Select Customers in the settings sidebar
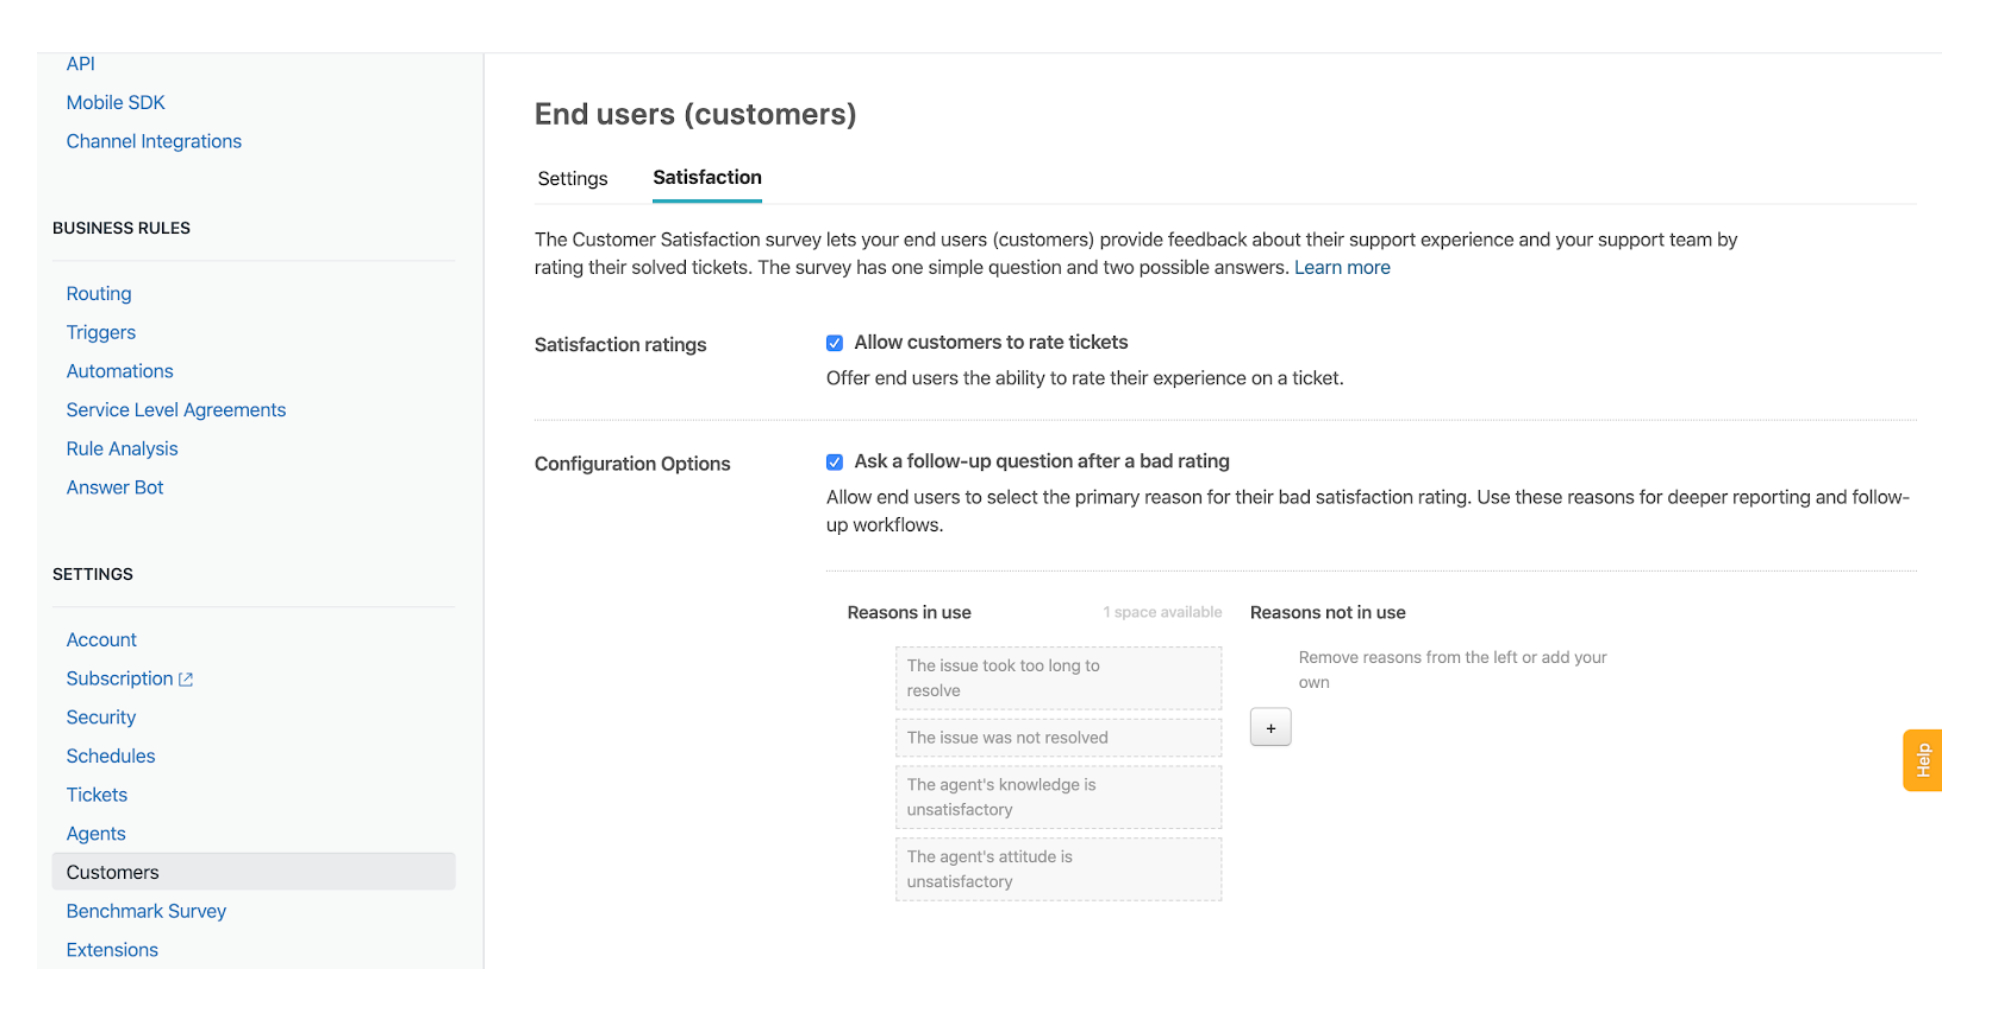 coord(111,872)
